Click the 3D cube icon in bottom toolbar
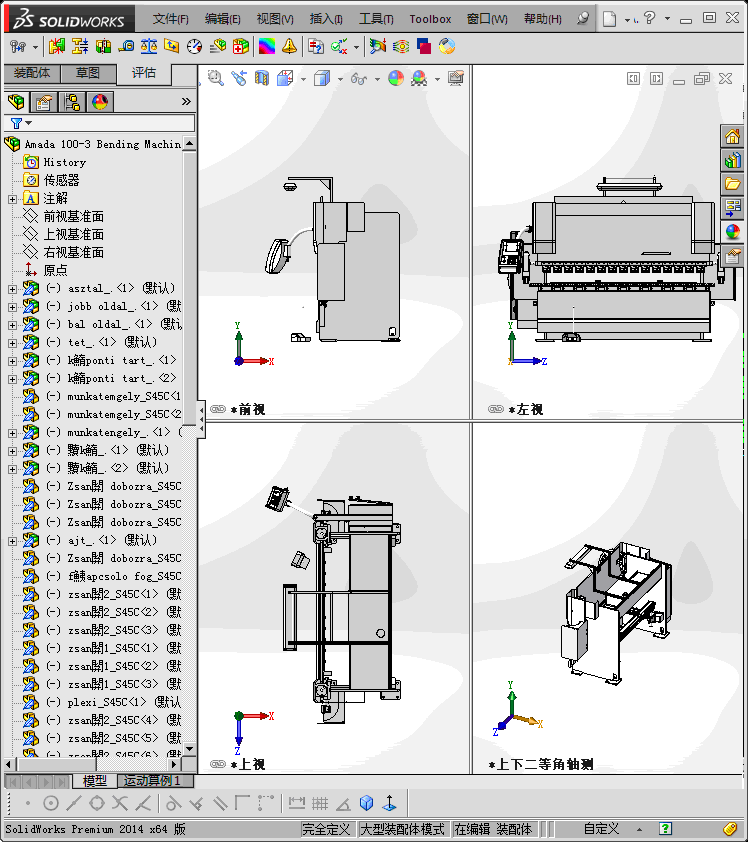 pos(366,803)
